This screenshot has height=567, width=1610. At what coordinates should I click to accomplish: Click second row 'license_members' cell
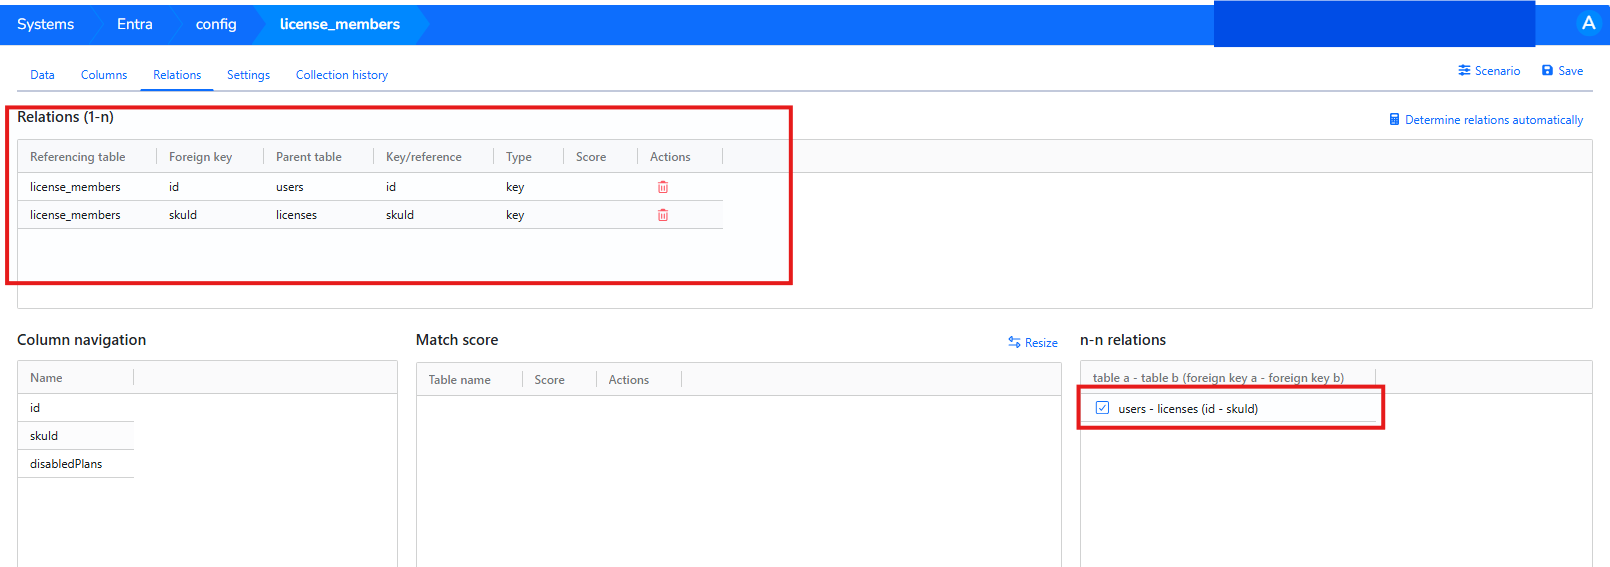coord(75,215)
